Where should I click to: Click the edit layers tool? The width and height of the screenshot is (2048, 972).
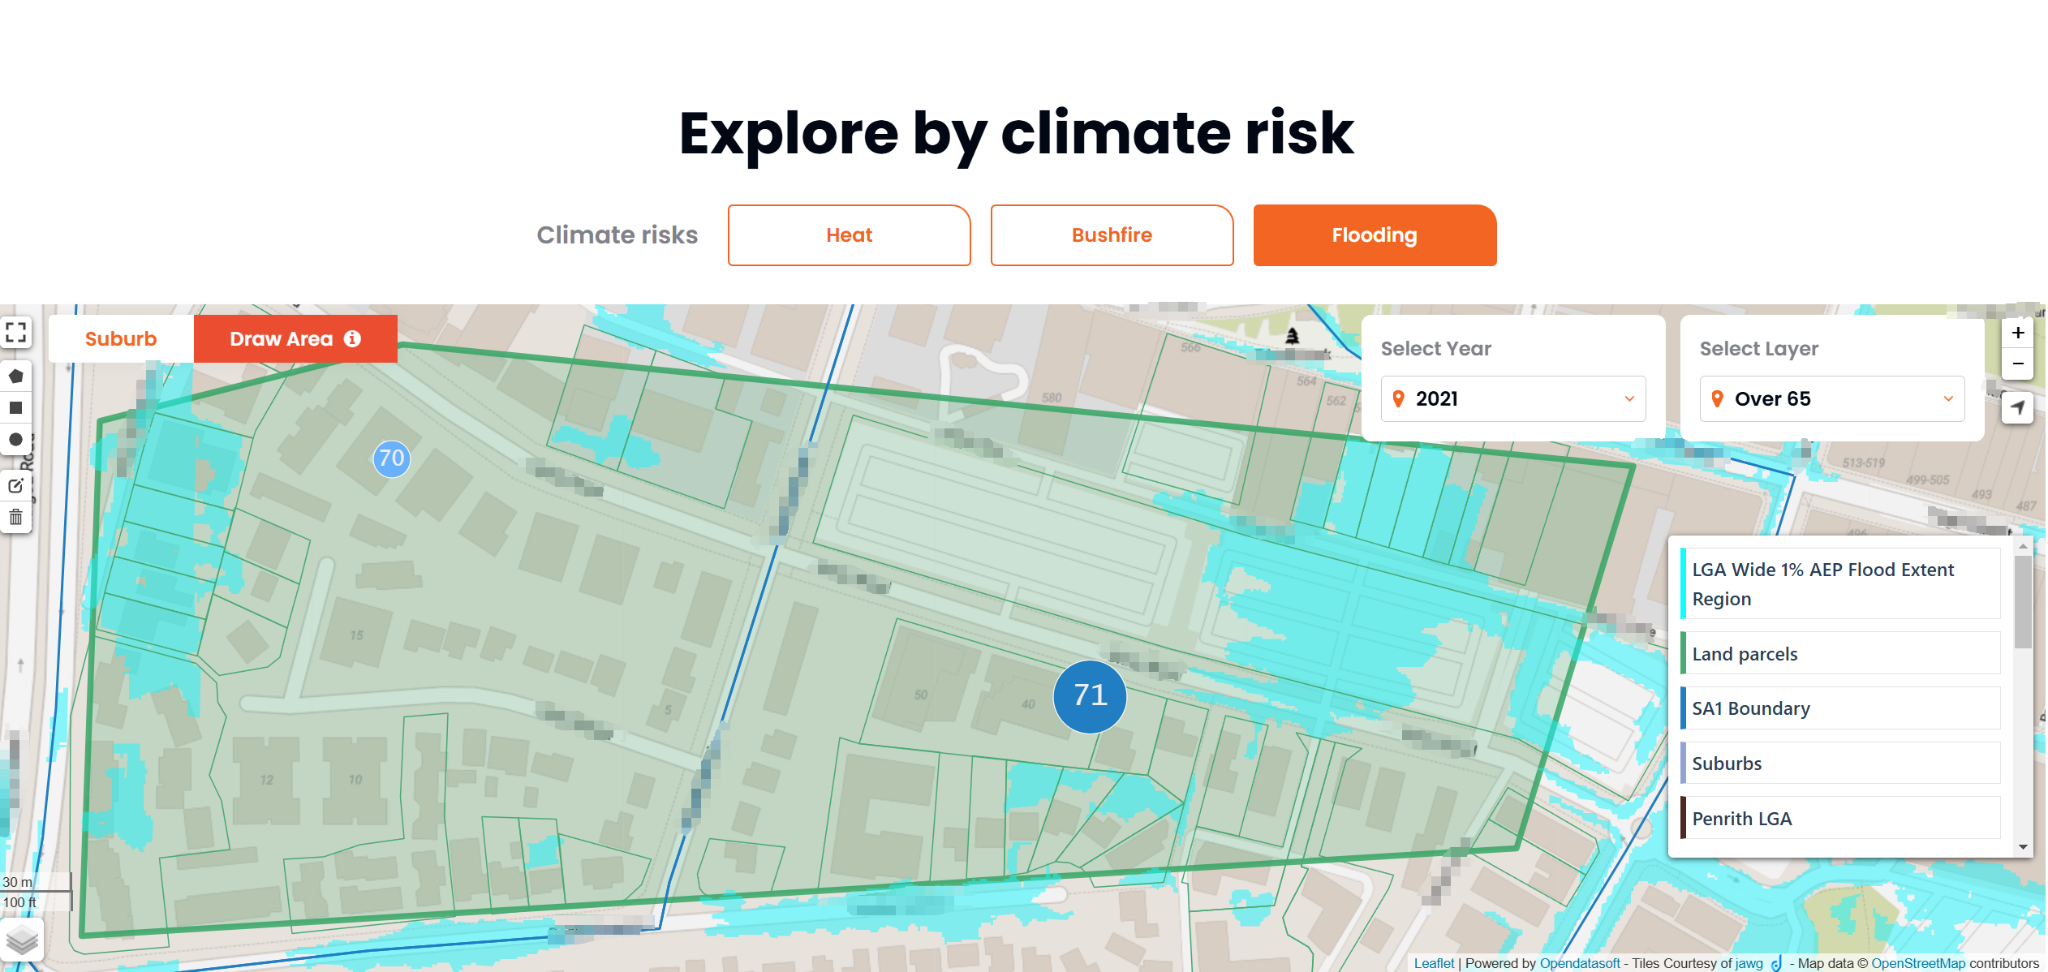(x=16, y=486)
